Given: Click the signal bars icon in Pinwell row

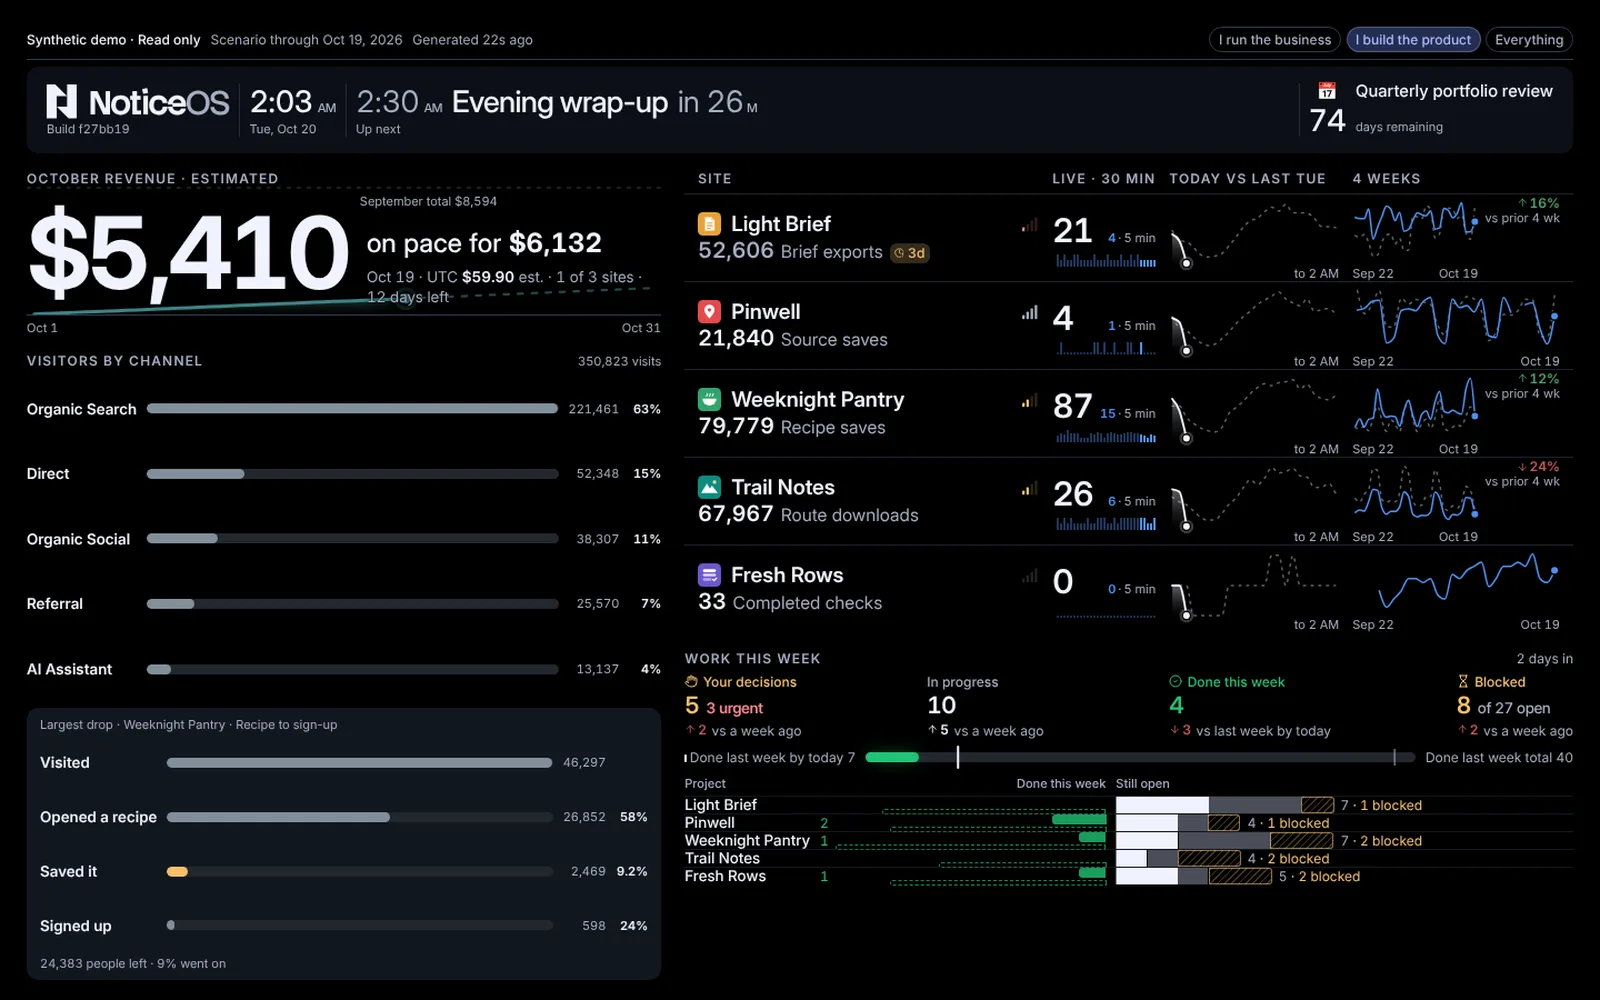Looking at the screenshot, I should coord(1029,313).
